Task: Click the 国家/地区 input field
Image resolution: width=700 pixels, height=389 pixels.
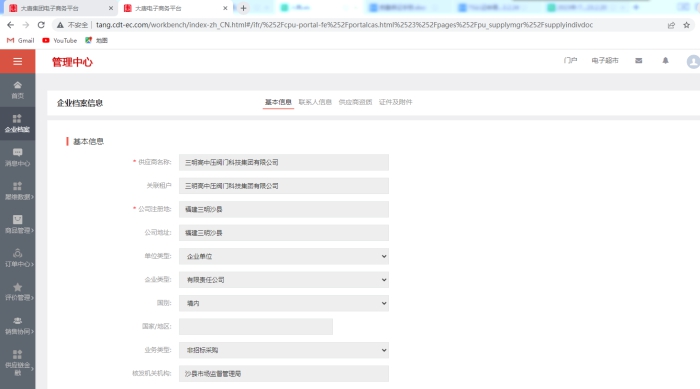Action: 256,326
